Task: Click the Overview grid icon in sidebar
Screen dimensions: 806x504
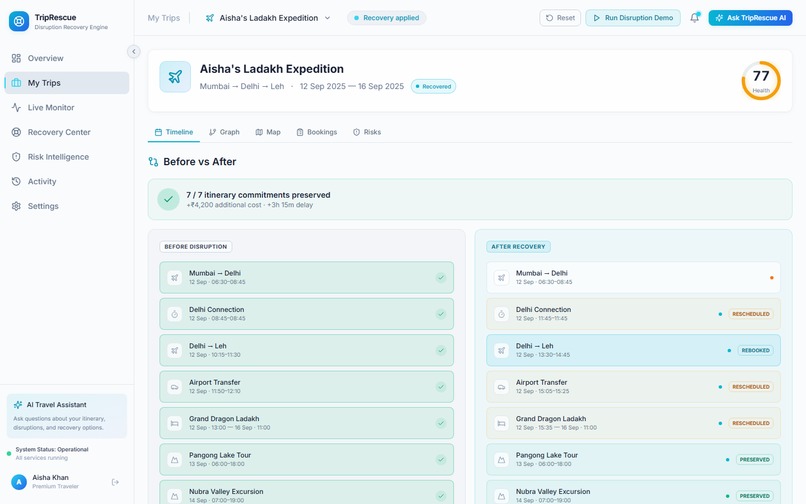Action: pos(16,58)
